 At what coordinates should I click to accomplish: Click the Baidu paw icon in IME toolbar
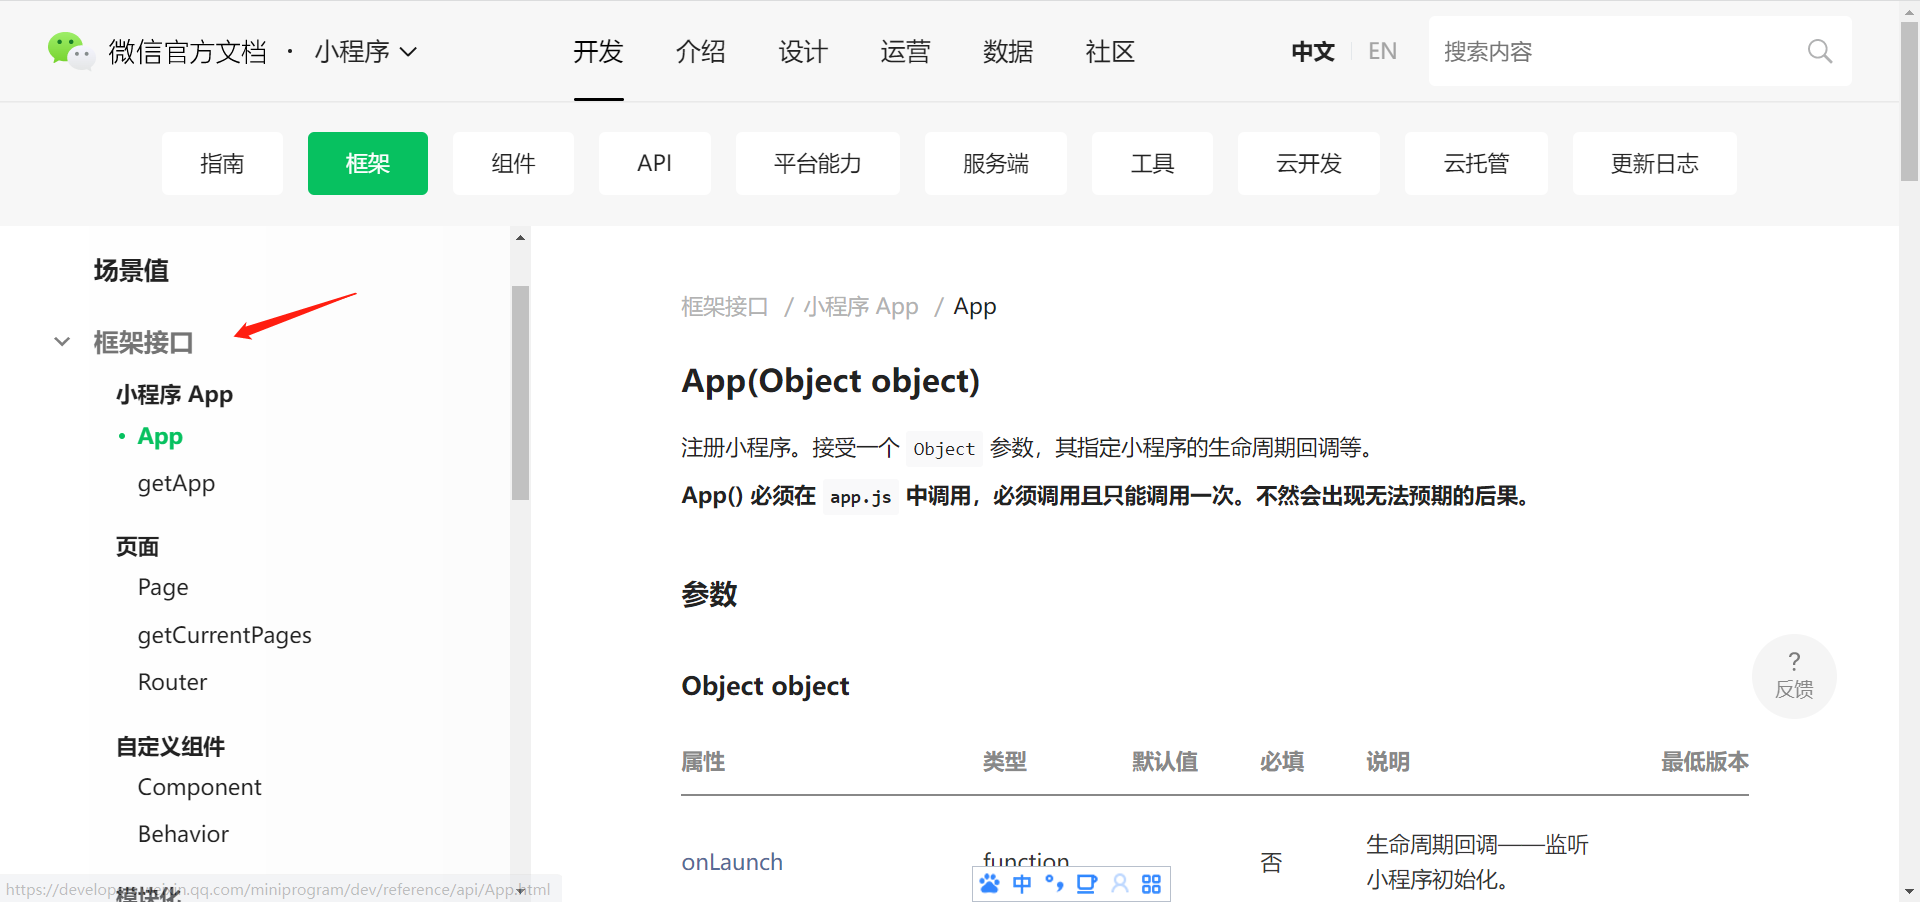990,884
